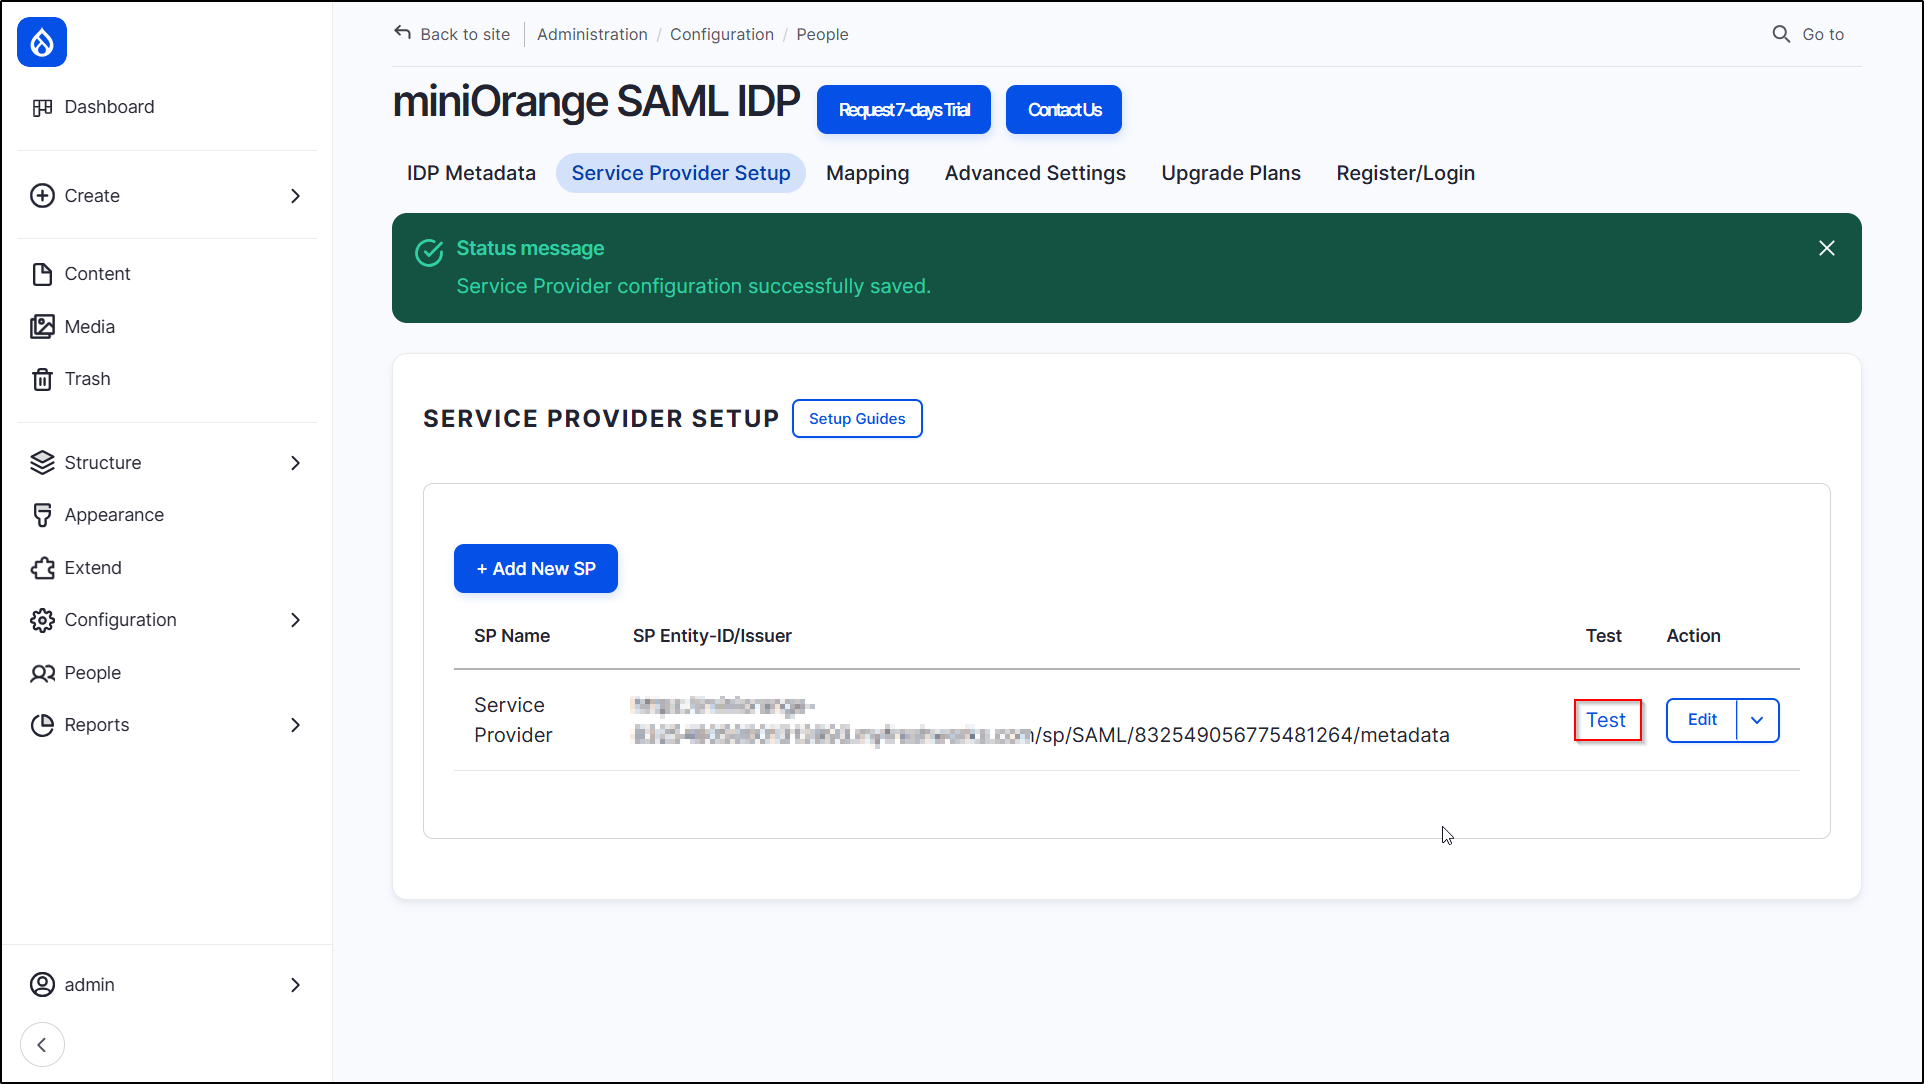This screenshot has height=1084, width=1924.
Task: Dismiss the Service Provider saved status message
Action: (1826, 247)
